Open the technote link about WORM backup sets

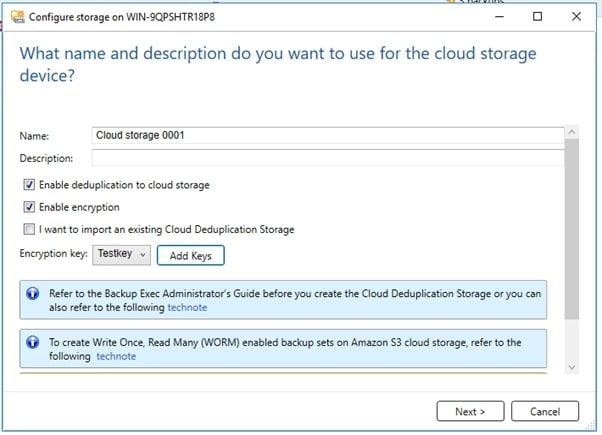coord(116,356)
